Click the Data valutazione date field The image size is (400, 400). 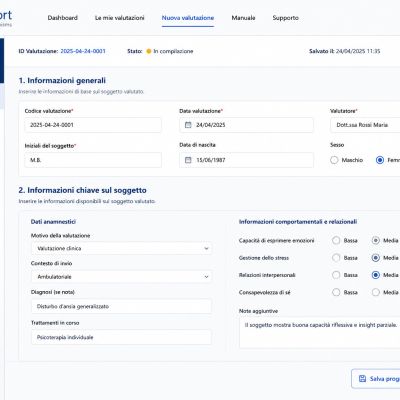pos(246,125)
